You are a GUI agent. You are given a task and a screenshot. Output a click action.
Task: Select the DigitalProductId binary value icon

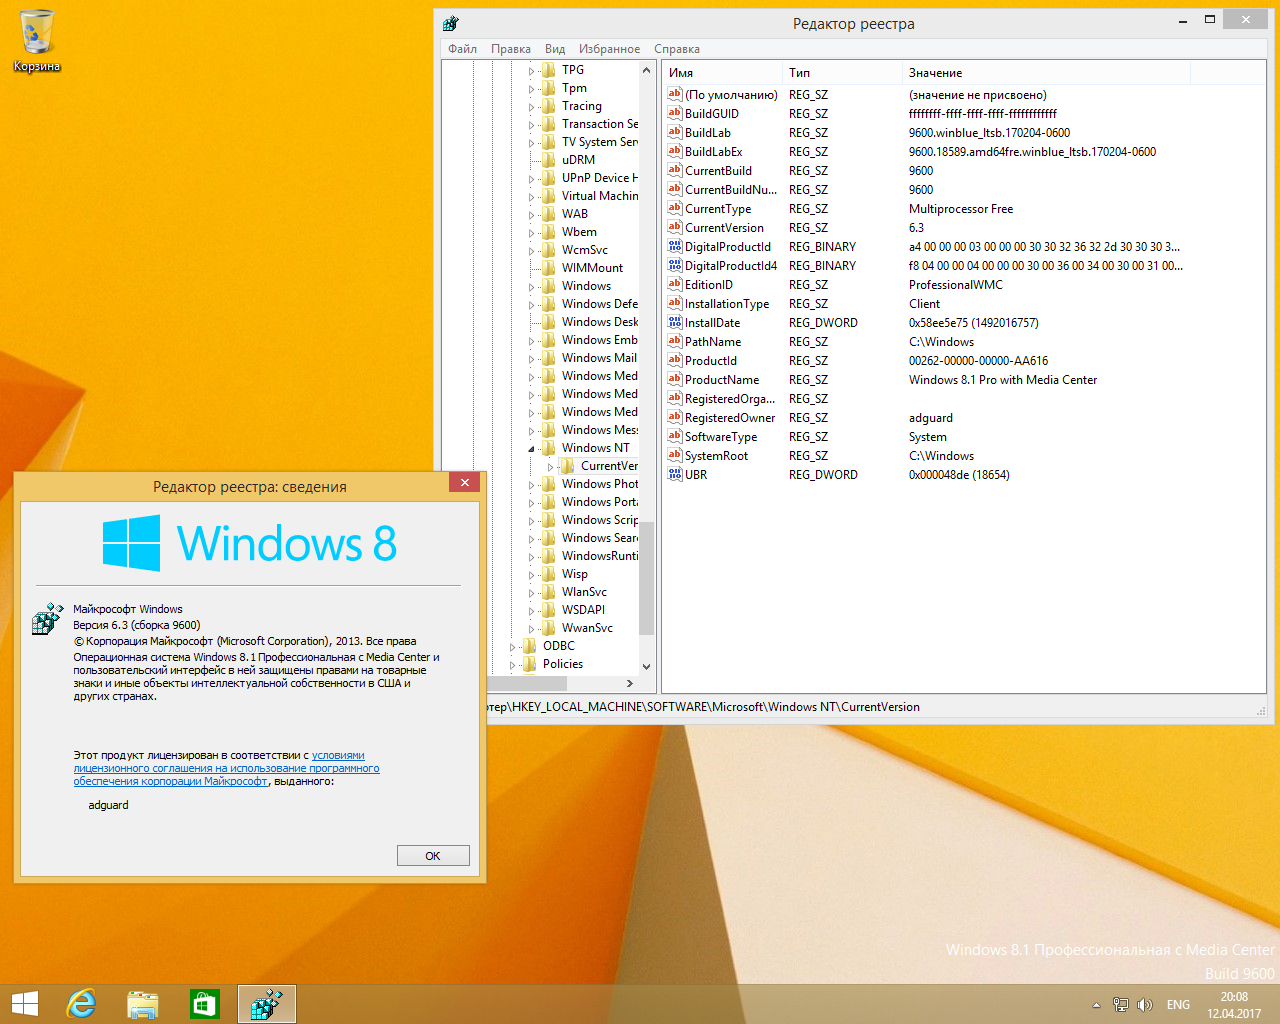point(674,246)
